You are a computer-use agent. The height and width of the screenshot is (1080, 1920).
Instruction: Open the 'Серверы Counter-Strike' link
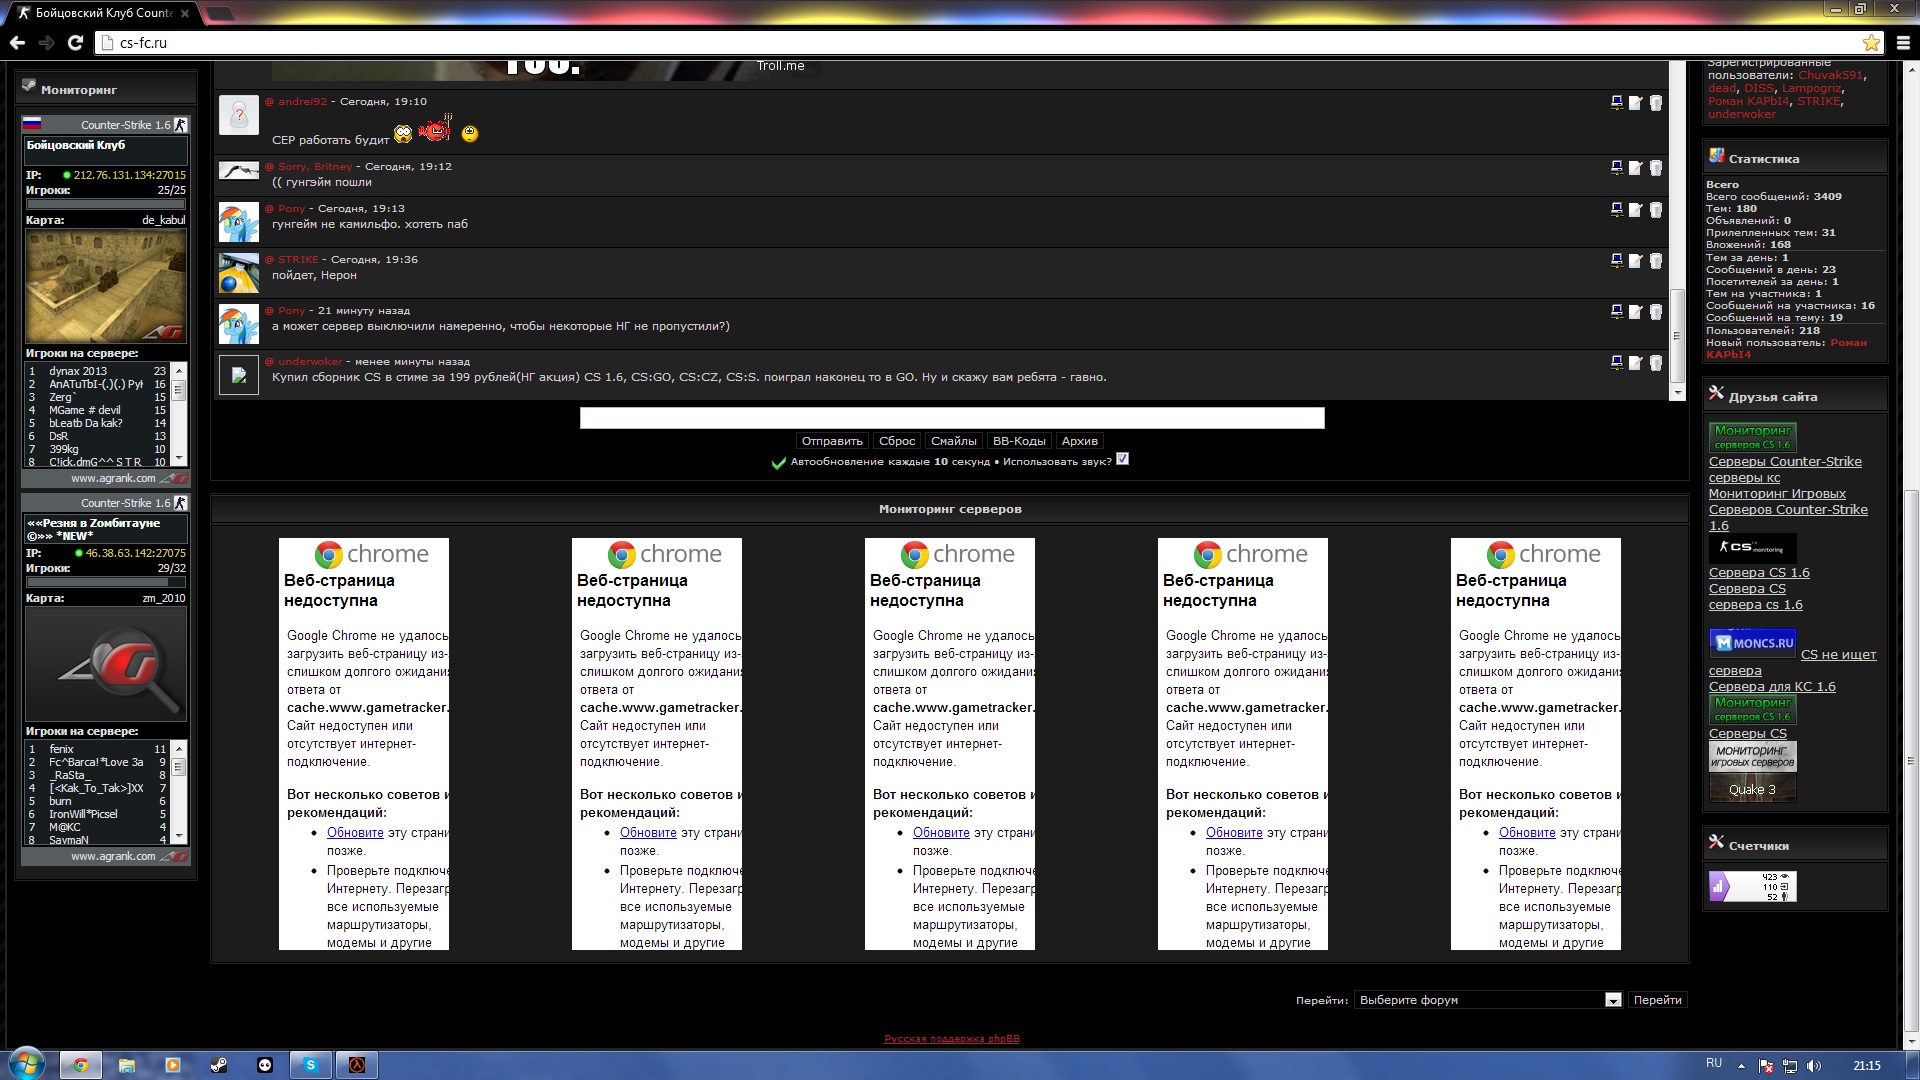[1785, 462]
